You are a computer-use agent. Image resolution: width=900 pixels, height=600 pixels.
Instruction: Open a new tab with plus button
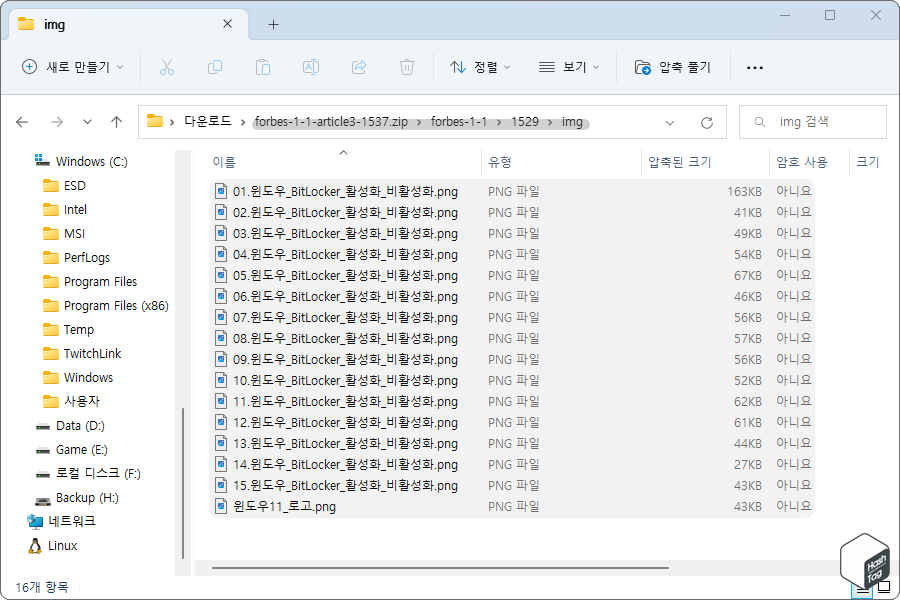[274, 25]
